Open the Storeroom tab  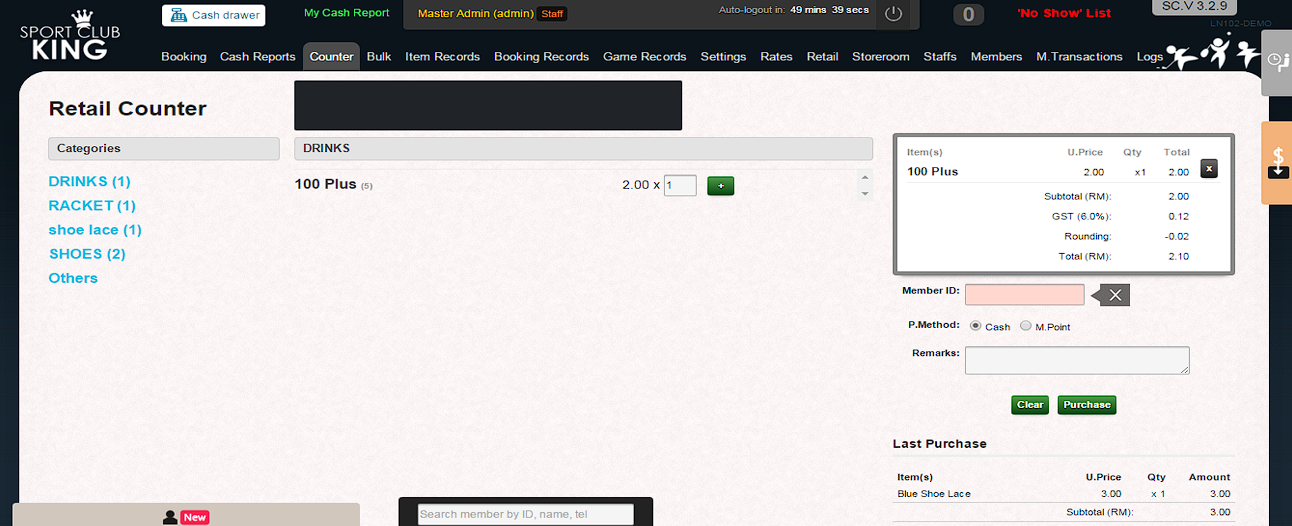(880, 57)
